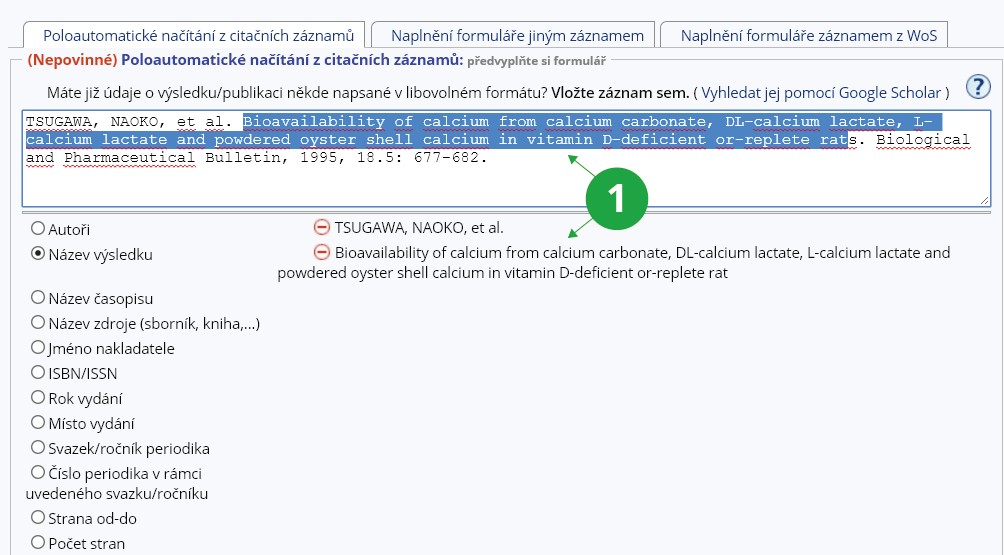
Task: Select the Místo vydání radio option
Action: click(x=38, y=422)
